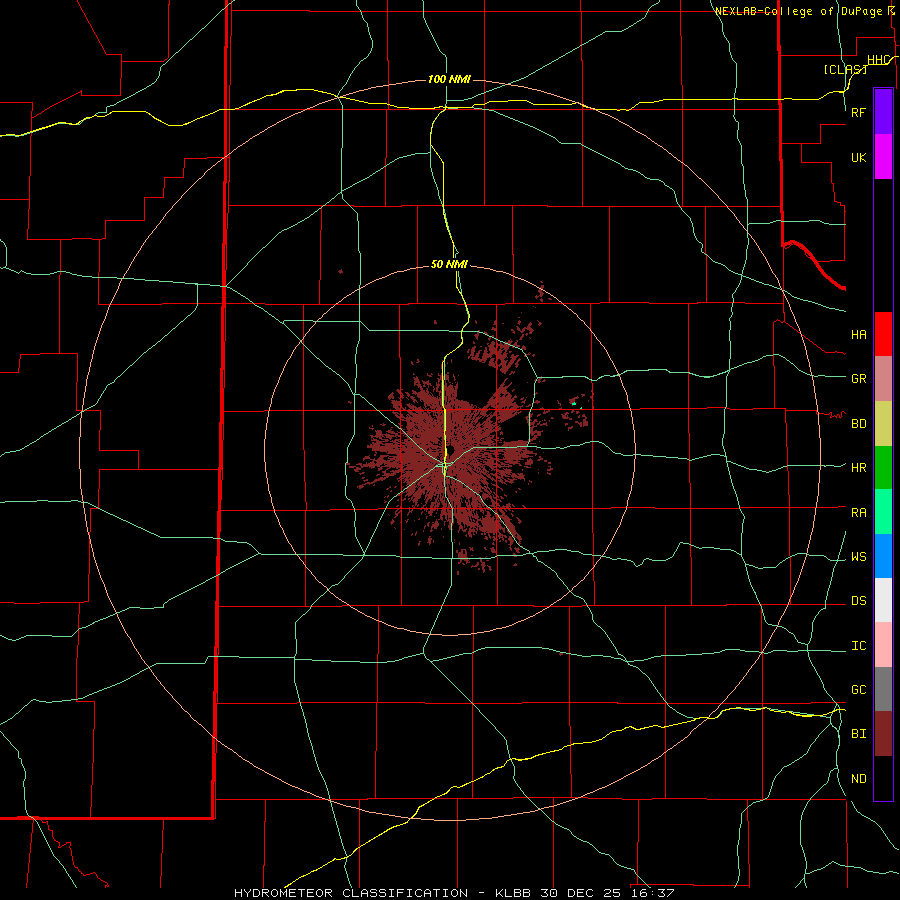Click the RA legend label
Viewport: 900px width, 900px height.
point(859,513)
